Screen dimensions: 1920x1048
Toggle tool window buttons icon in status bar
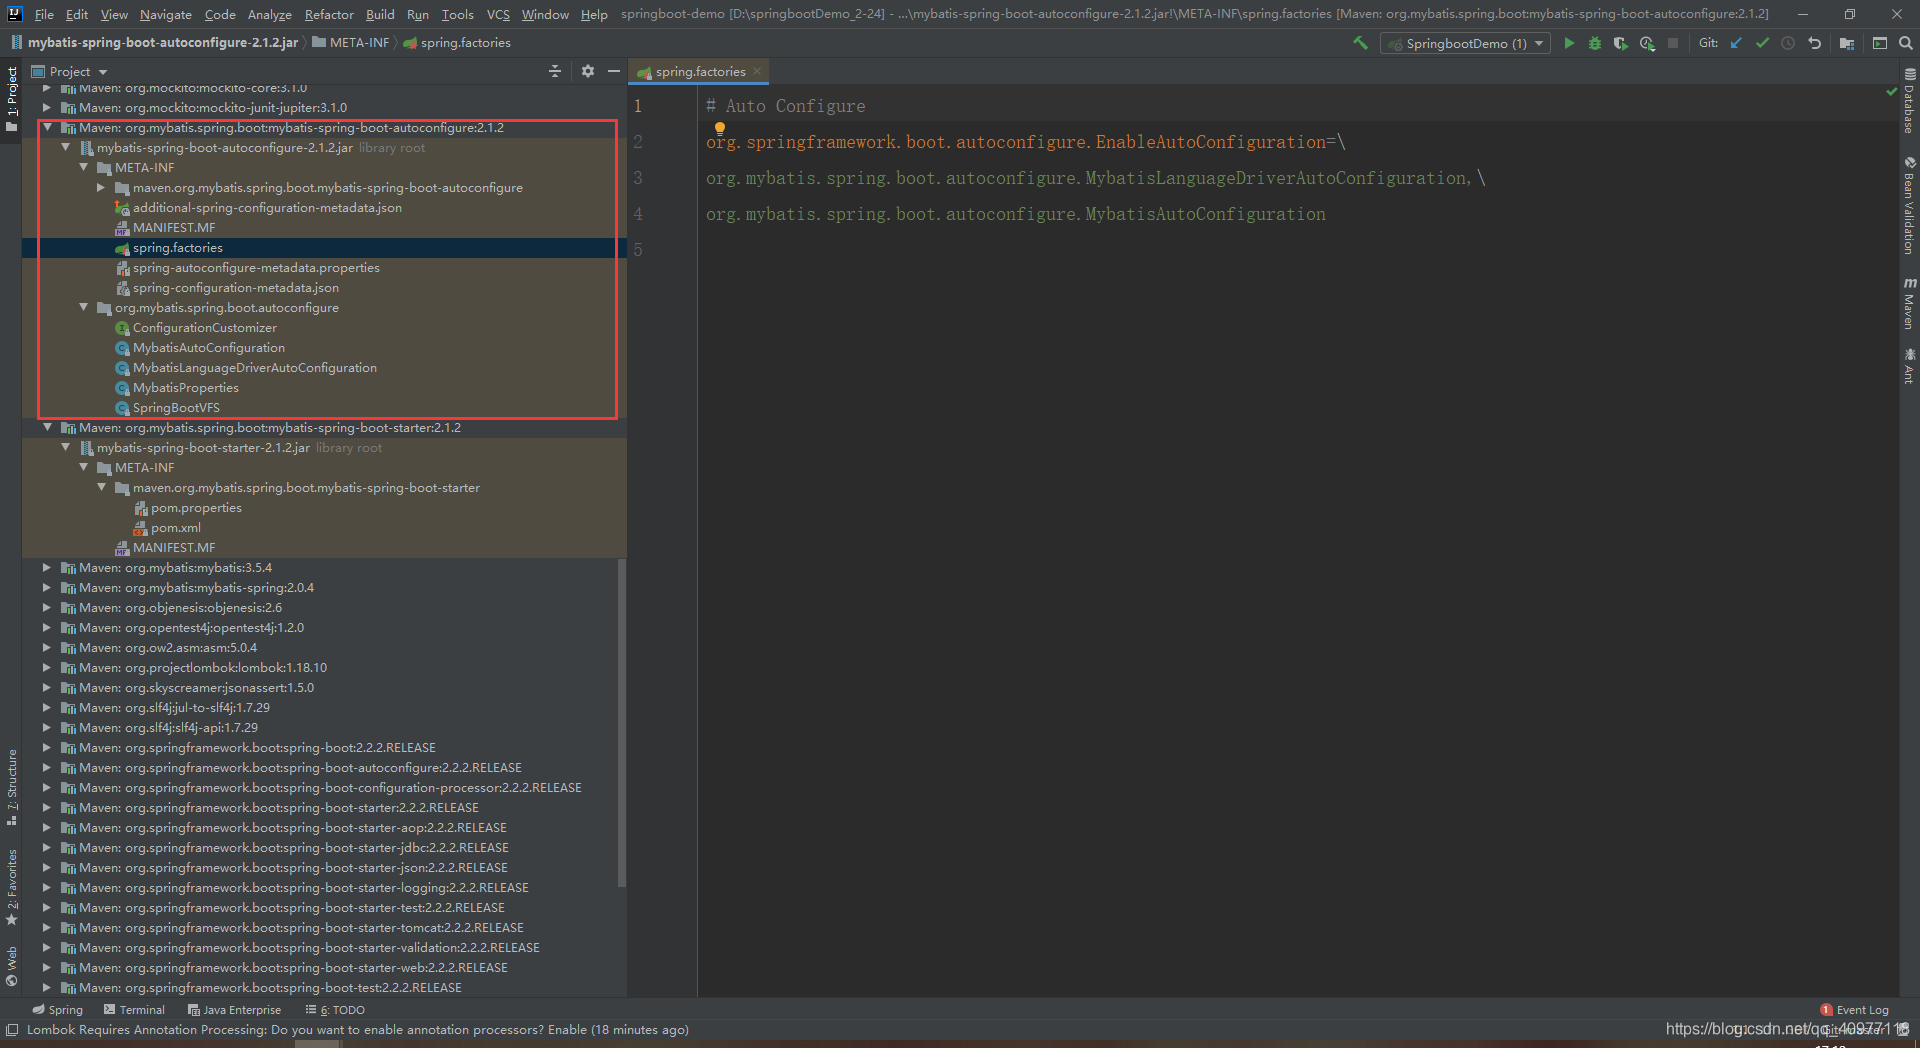tap(12, 1030)
